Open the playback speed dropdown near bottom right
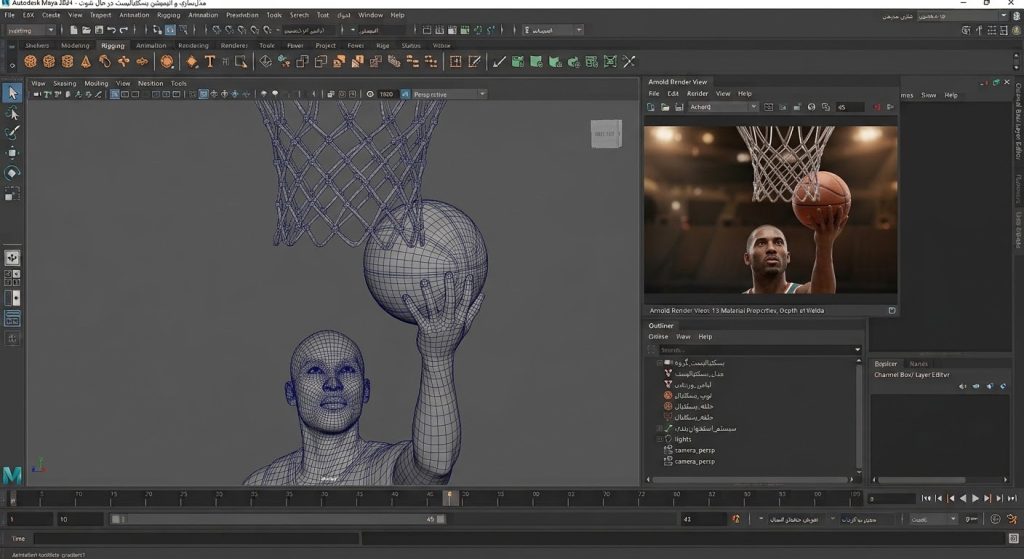This screenshot has width=1024, height=559. tap(933, 519)
